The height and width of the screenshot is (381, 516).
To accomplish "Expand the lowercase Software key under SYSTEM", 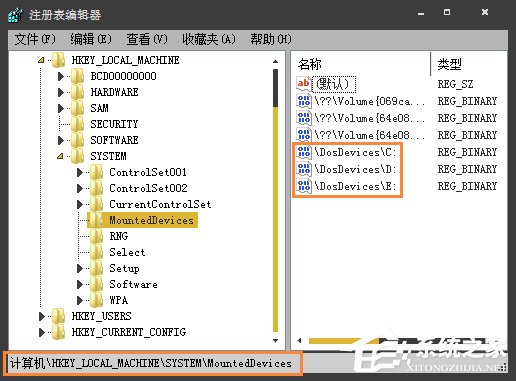I will [80, 284].
